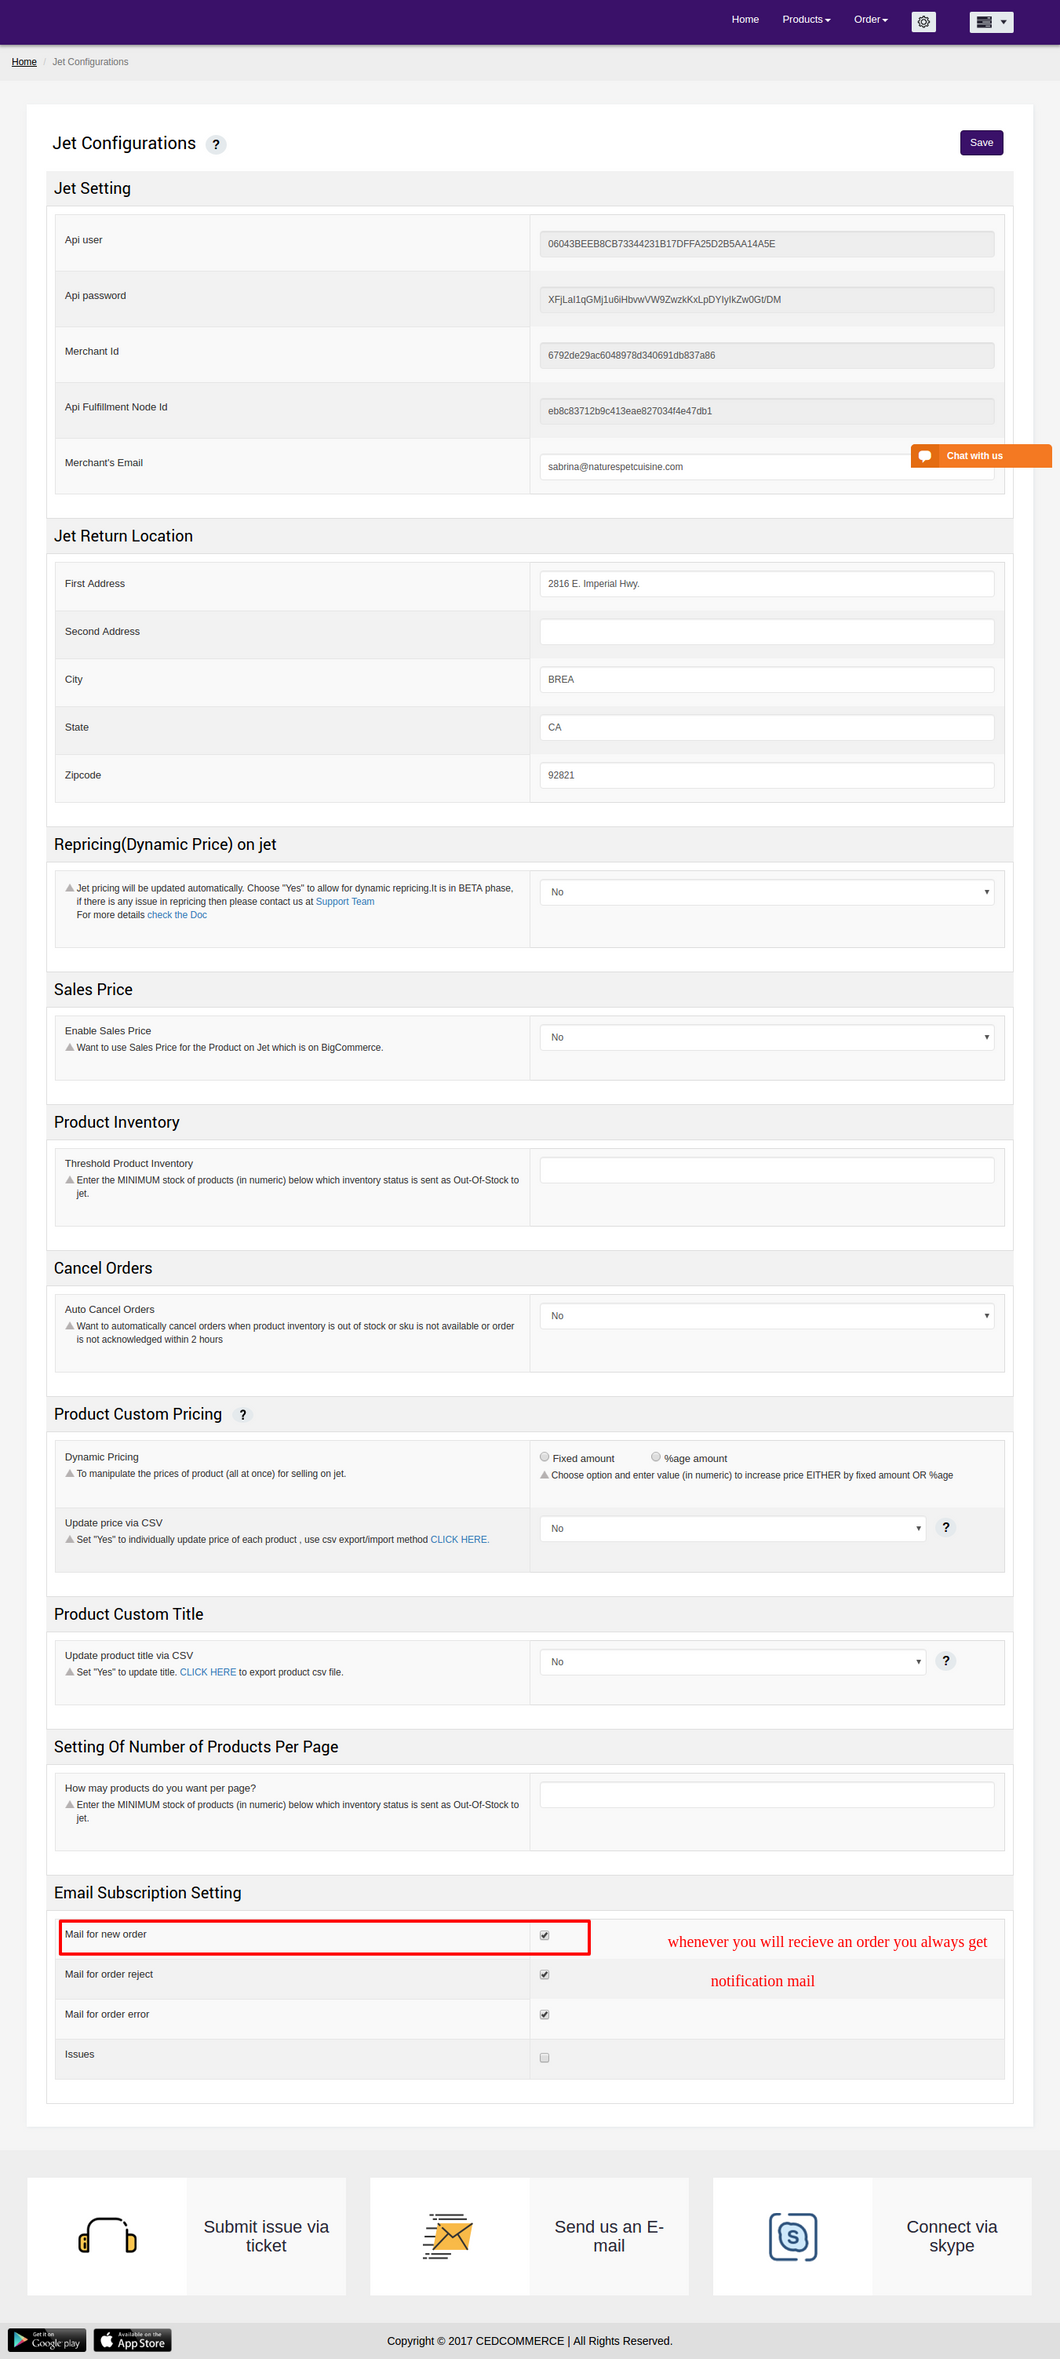Click the headset icon for ticket support
The height and width of the screenshot is (2359, 1060).
click(107, 2236)
